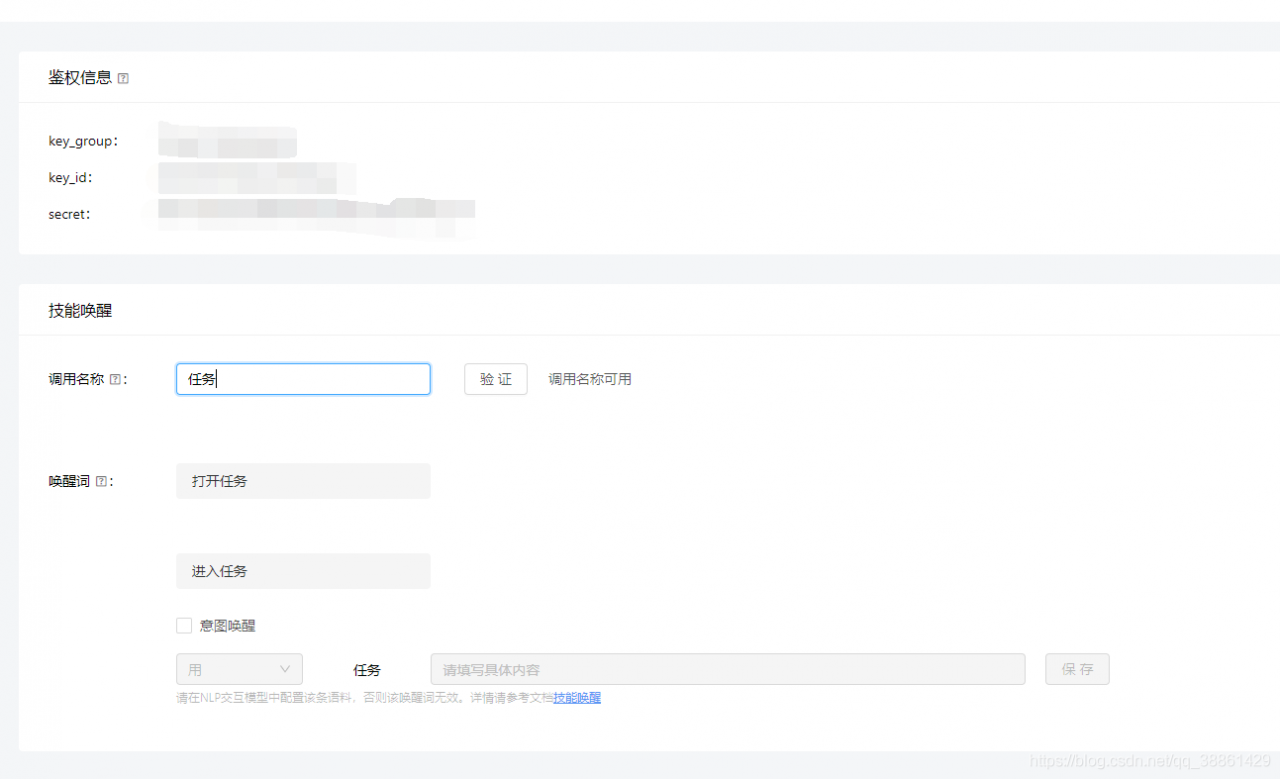This screenshot has width=1280, height=779.
Task: Click the 验证 button
Action: [x=496, y=379]
